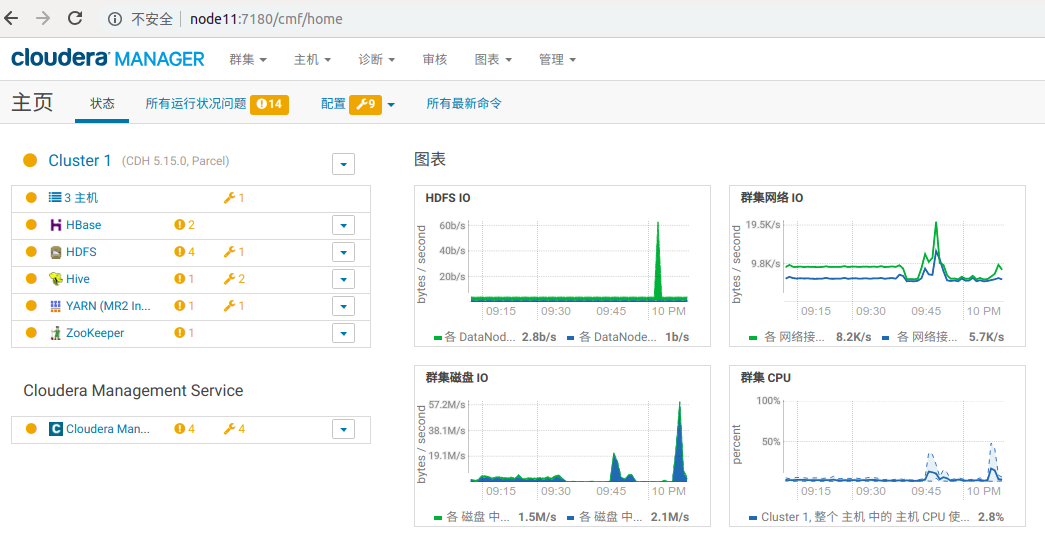The width and height of the screenshot is (1045, 534).
Task: Click green DataNode legend swatch, HDFS IO
Action: click(438, 338)
